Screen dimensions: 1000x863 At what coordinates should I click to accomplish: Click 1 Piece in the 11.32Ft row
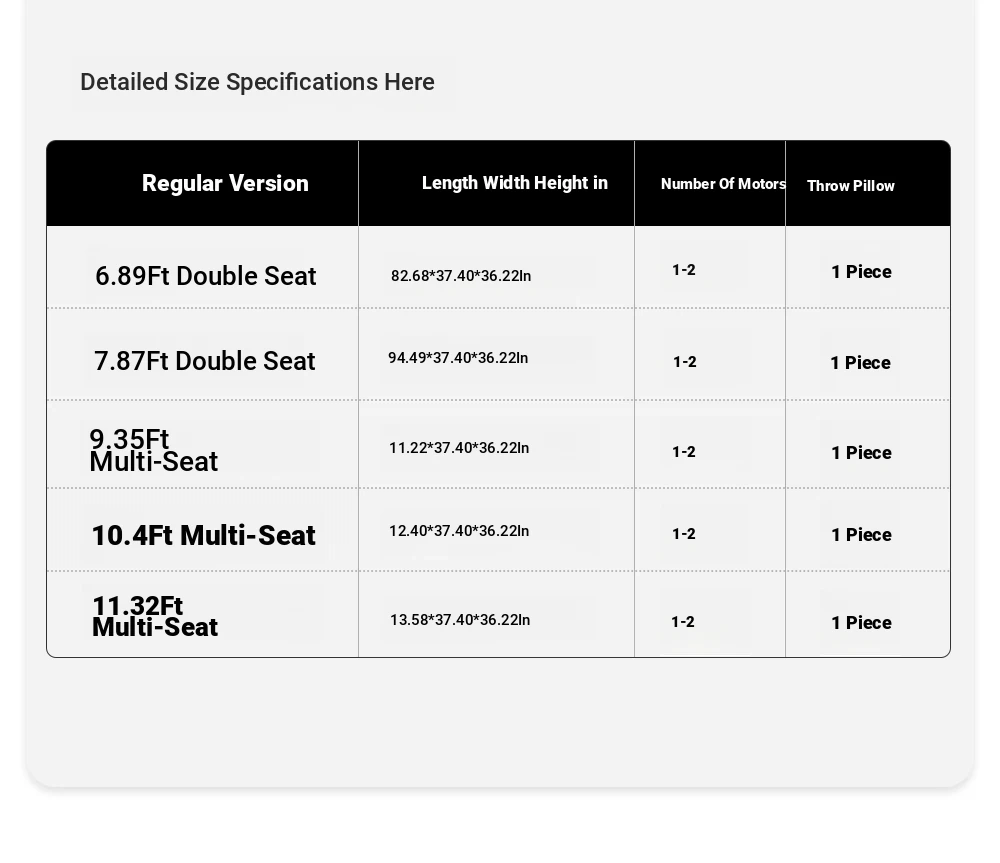click(861, 623)
